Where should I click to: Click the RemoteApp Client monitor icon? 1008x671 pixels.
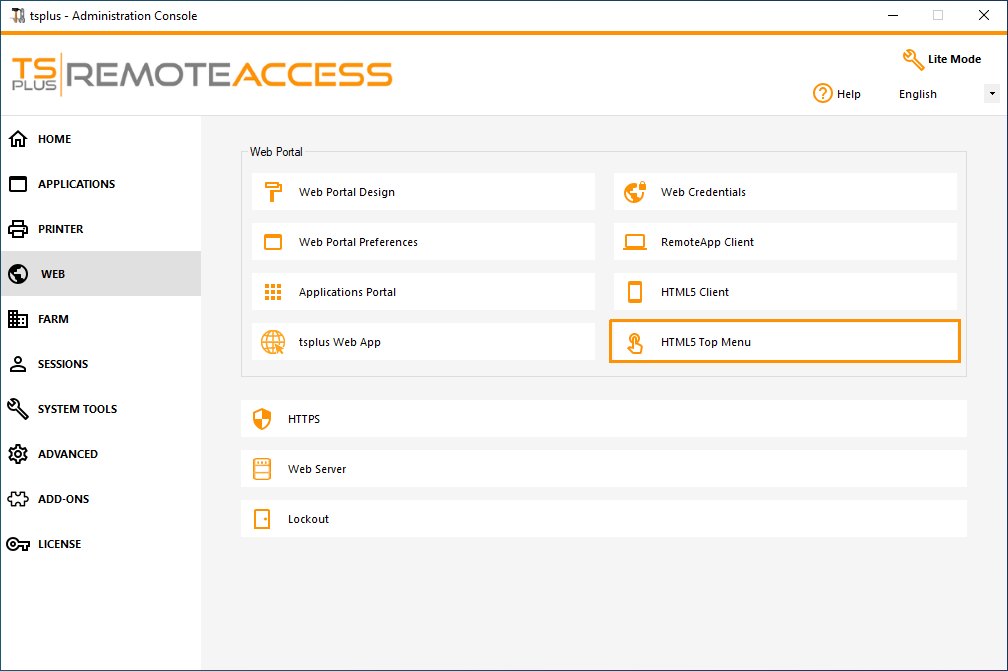pyautogui.click(x=635, y=241)
